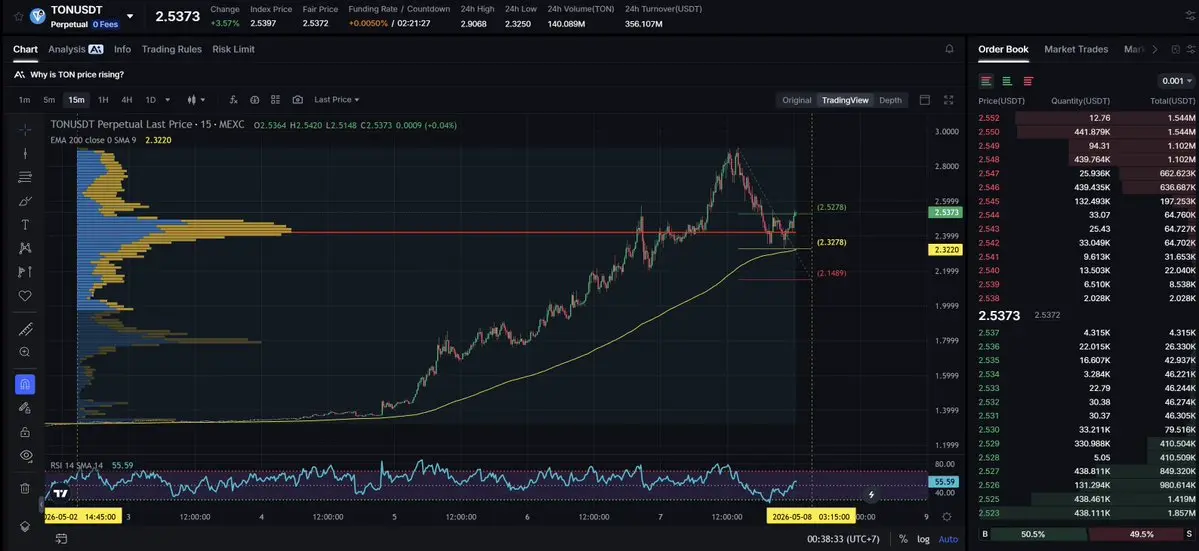Select the 1m timeframe
Viewport: 1199px width, 551px height.
pyautogui.click(x=24, y=99)
